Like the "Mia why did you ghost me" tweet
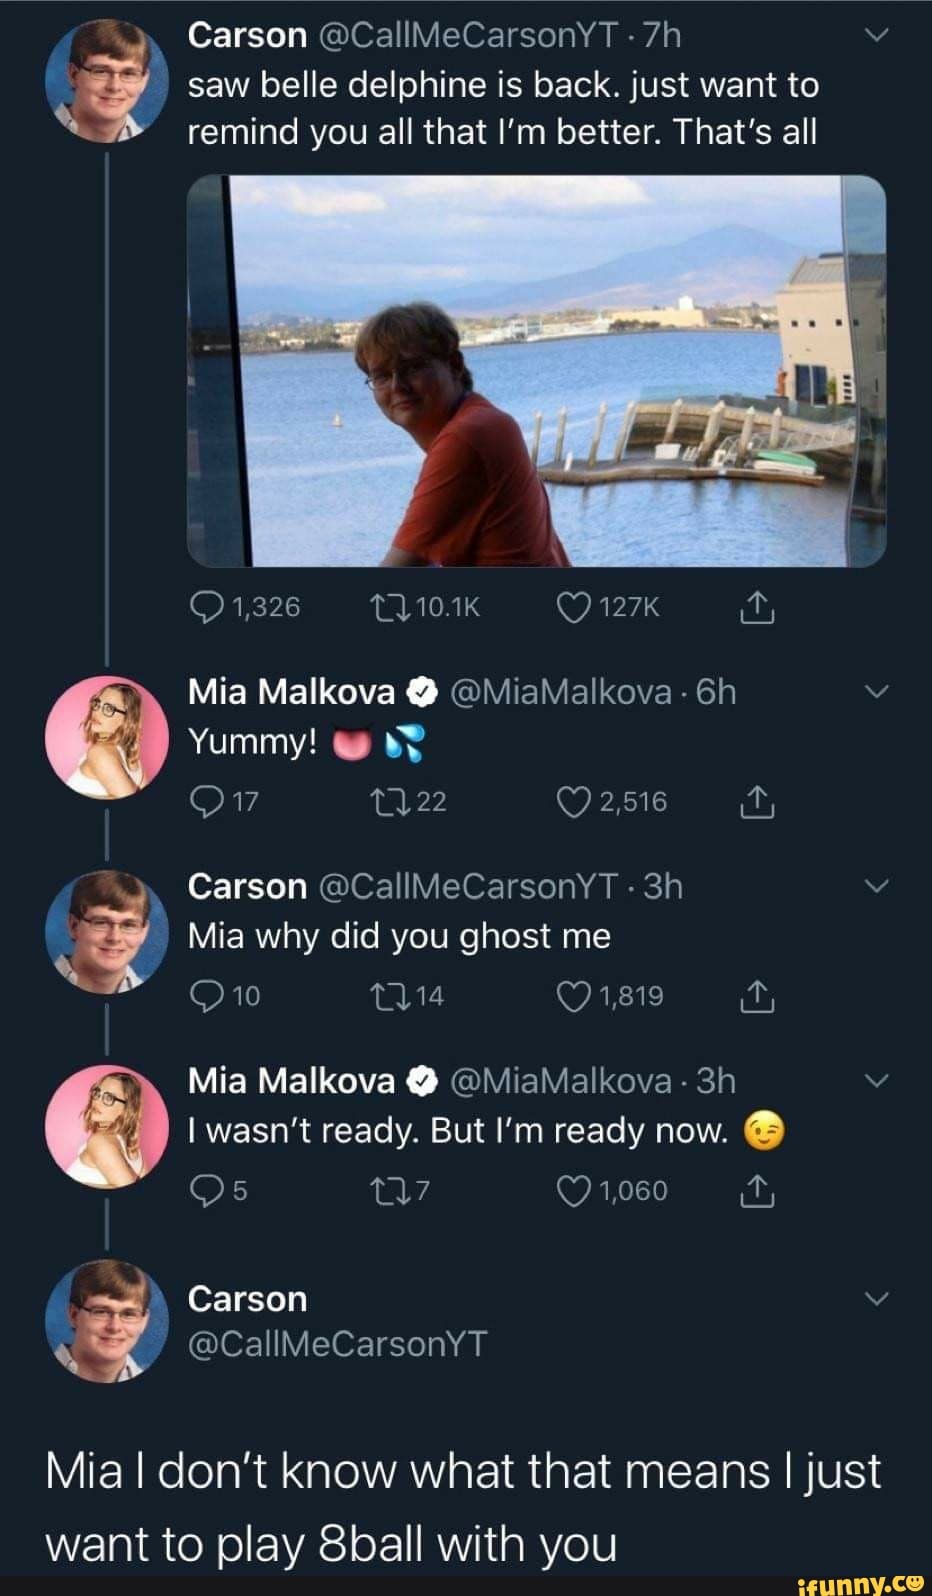The image size is (932, 1596). click(x=574, y=996)
